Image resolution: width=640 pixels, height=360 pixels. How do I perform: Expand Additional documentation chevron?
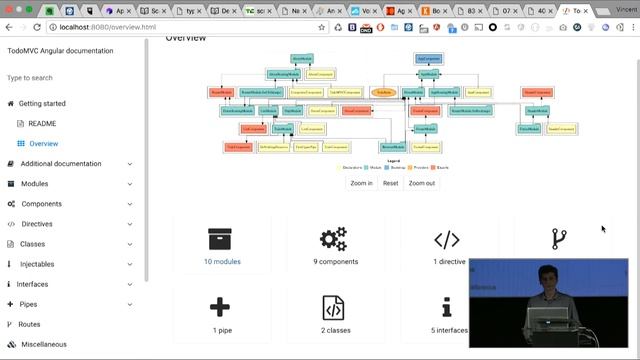coord(130,164)
